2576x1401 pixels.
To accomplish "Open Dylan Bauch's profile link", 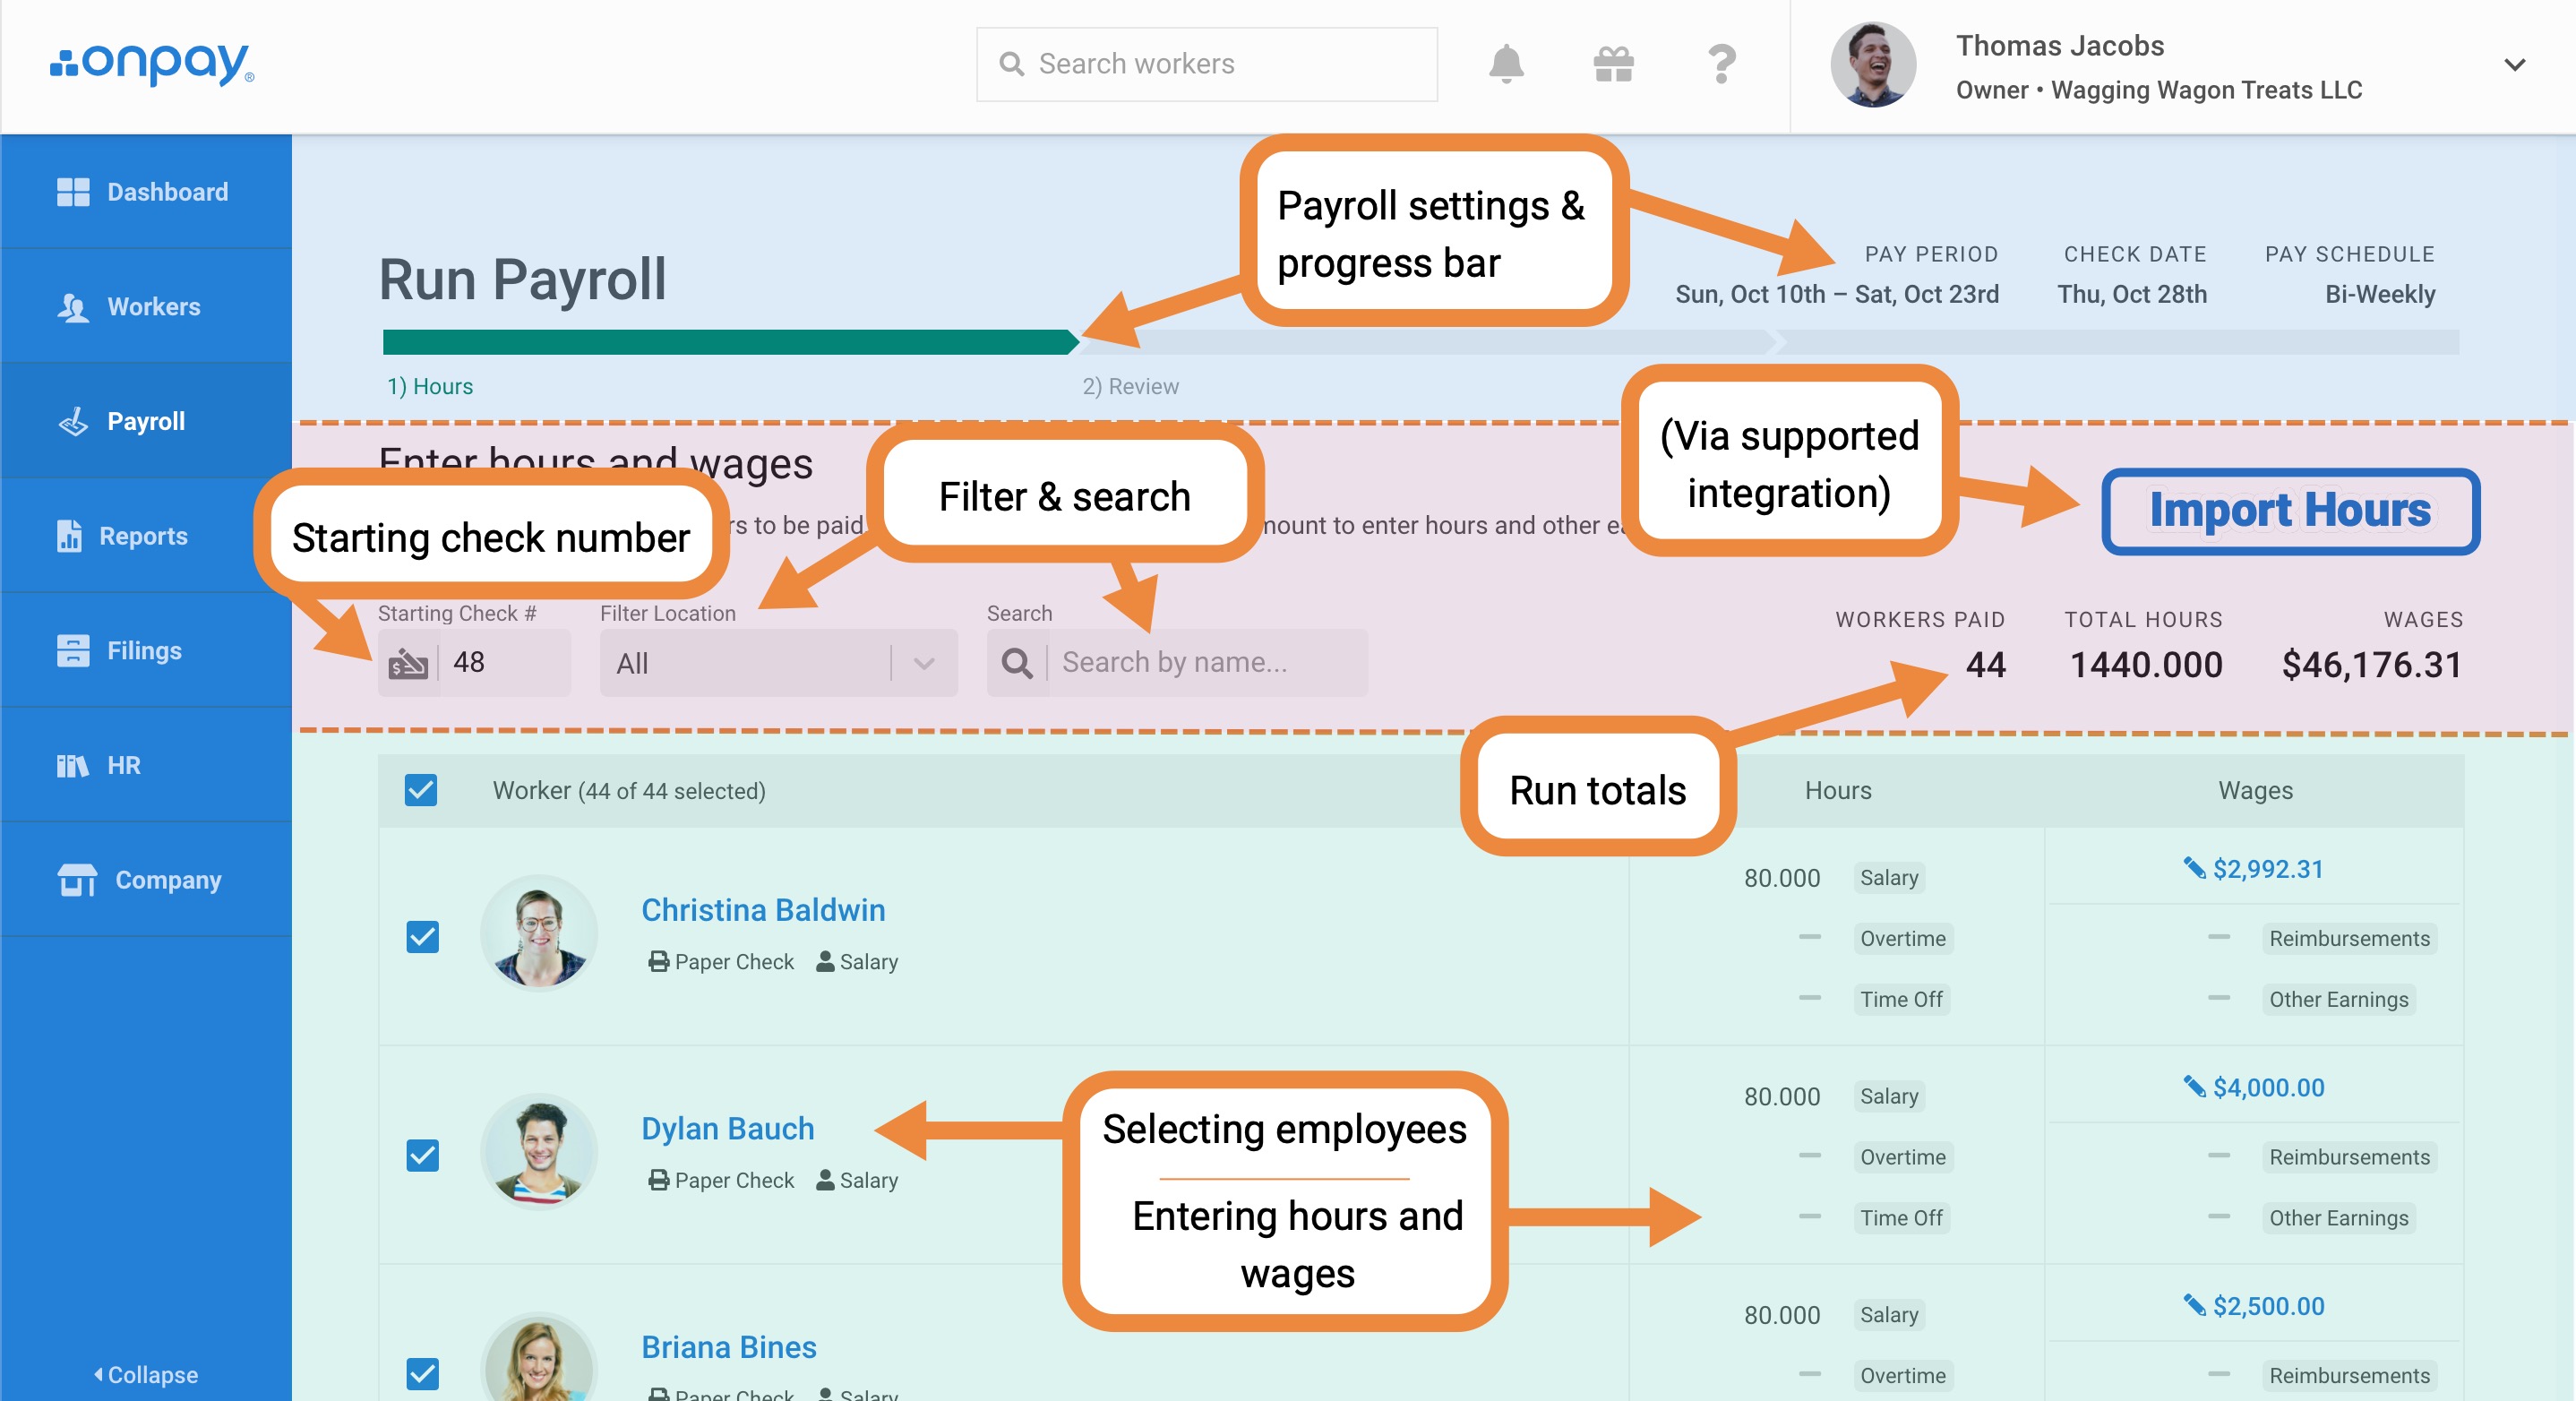I will coord(728,1128).
